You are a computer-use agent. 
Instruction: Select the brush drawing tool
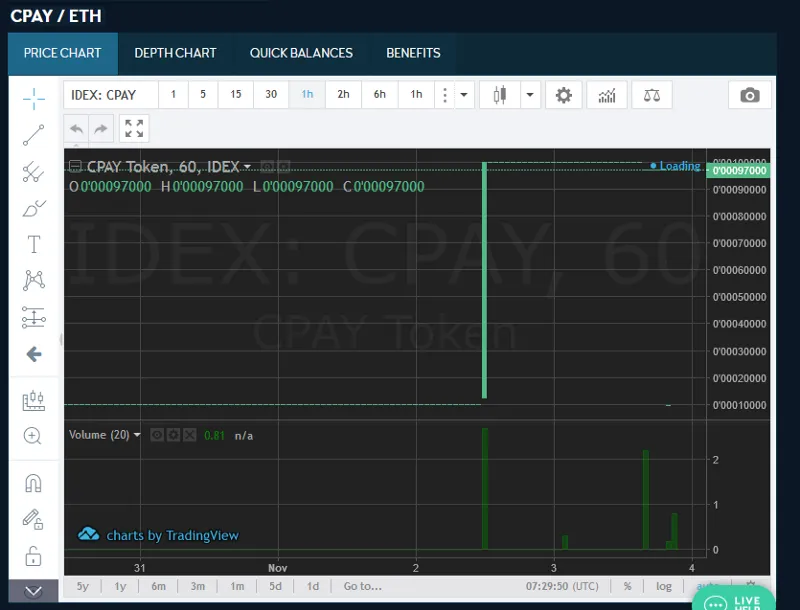pos(34,208)
